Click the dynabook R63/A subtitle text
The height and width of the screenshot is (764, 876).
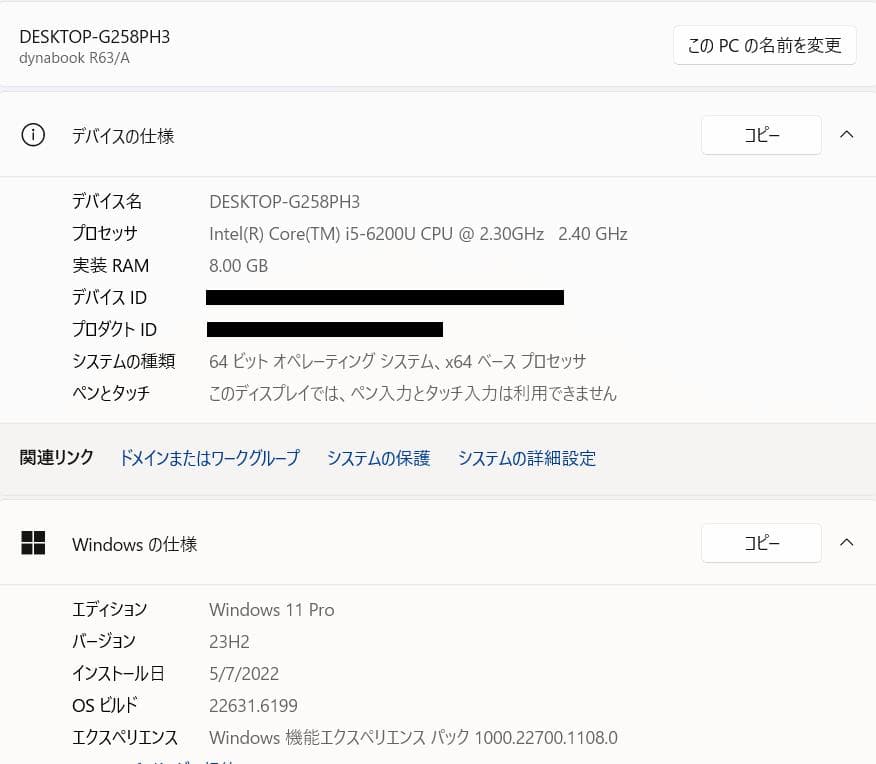(75, 58)
